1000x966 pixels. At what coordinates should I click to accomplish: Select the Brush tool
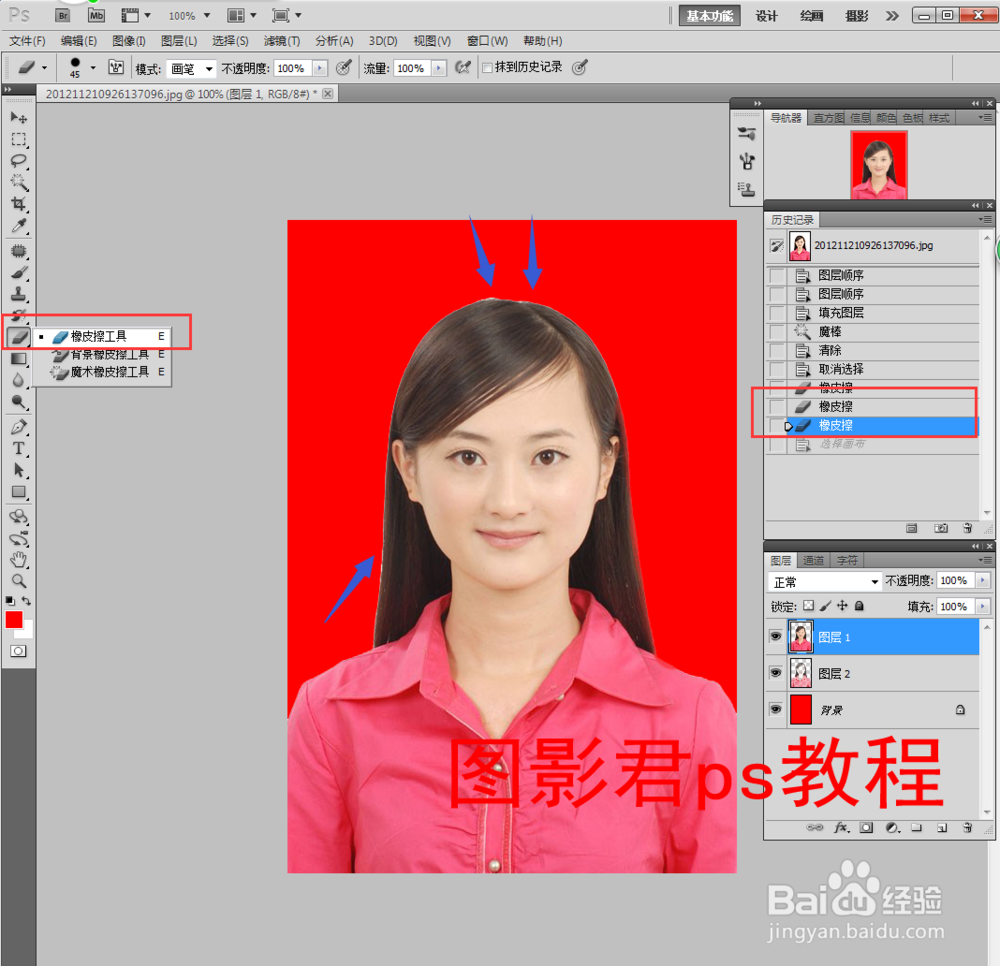coord(18,272)
